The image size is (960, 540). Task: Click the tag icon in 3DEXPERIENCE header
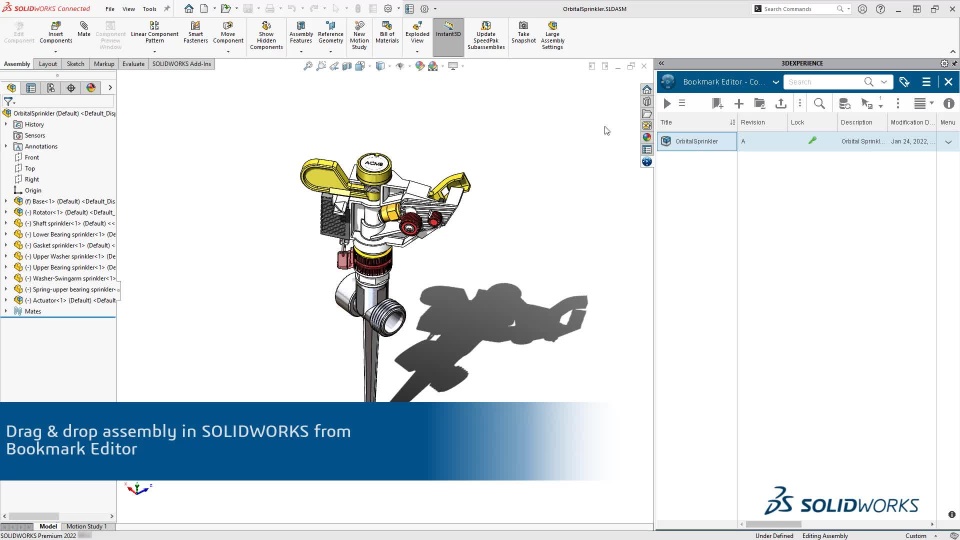[904, 81]
